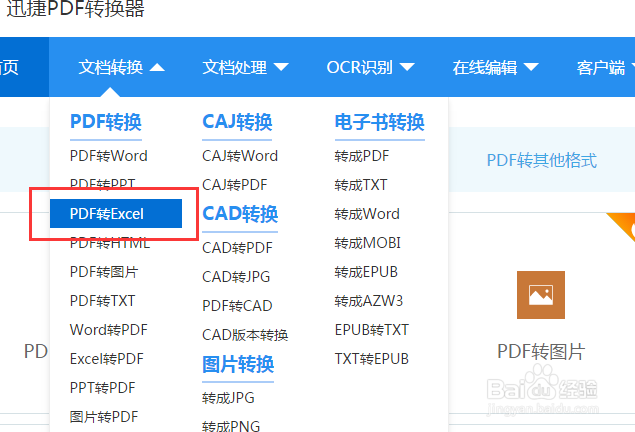Select PDF转HTML menu entry
This screenshot has height=432, width=635.
pyautogui.click(x=110, y=243)
